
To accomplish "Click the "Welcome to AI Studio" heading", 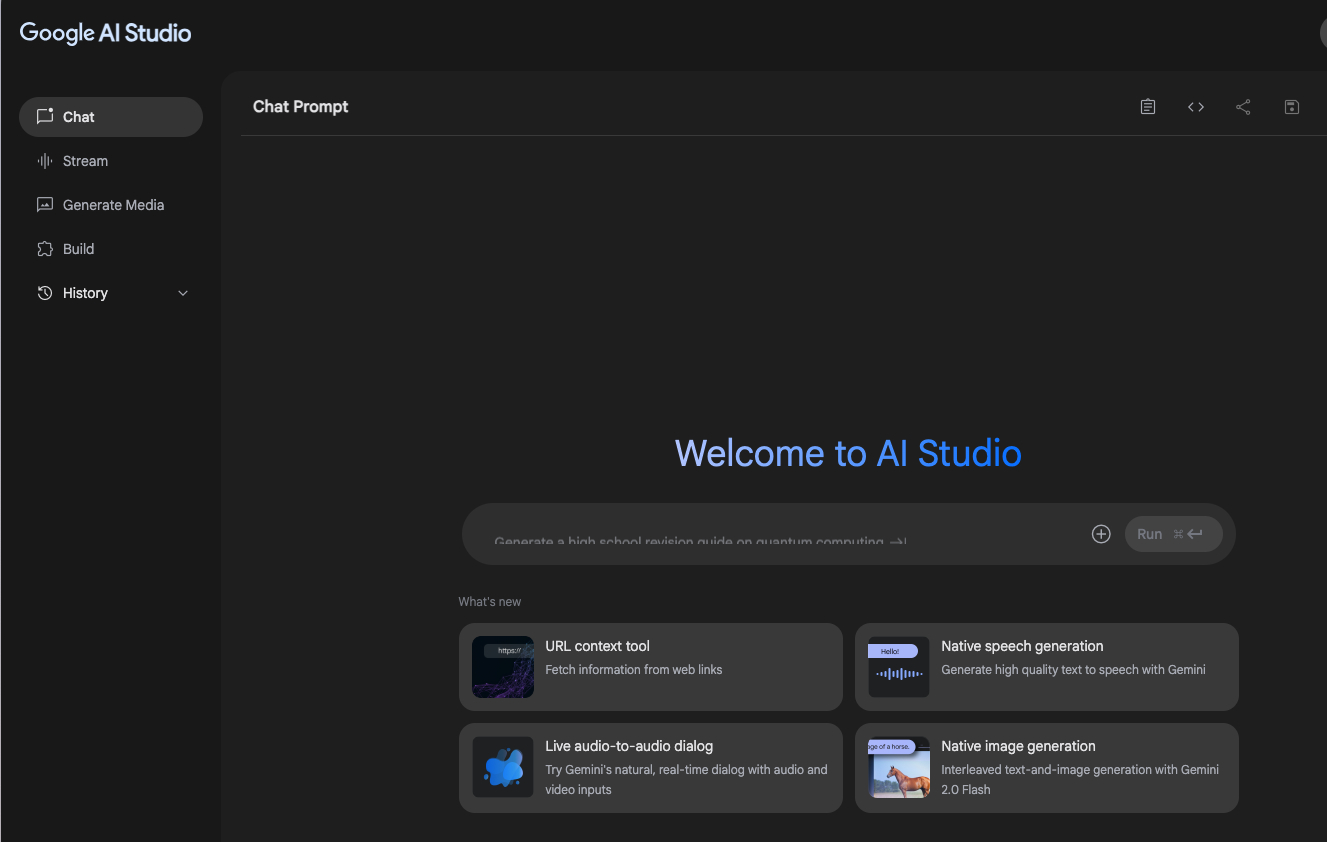I will [848, 453].
